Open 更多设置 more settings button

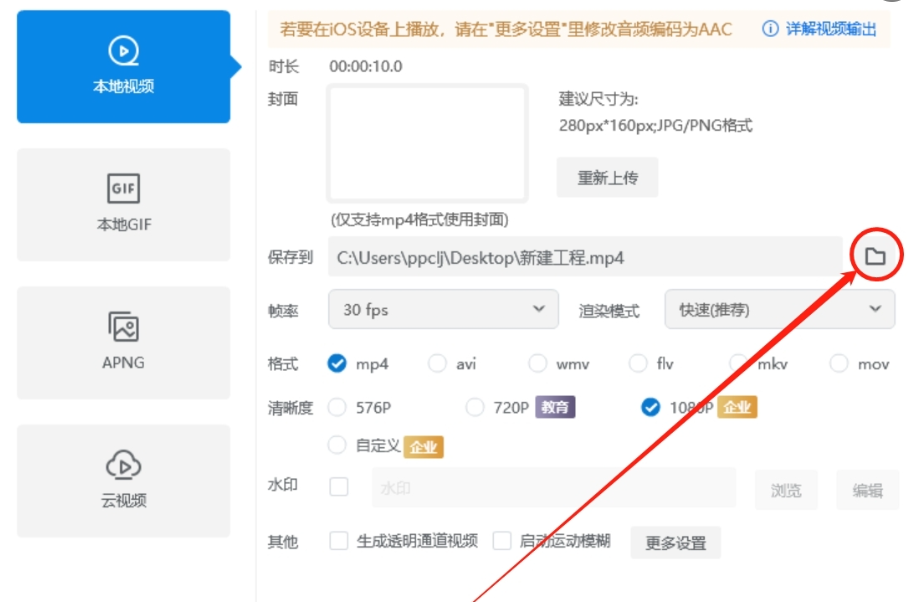tap(675, 543)
